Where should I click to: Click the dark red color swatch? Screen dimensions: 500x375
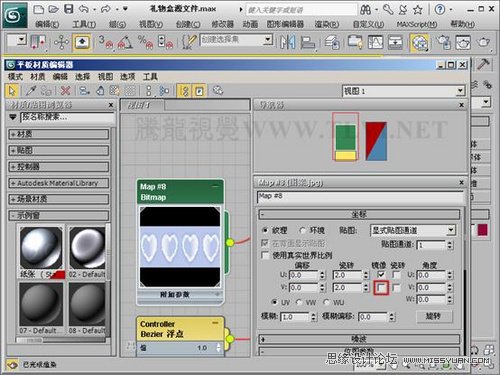pos(482,230)
